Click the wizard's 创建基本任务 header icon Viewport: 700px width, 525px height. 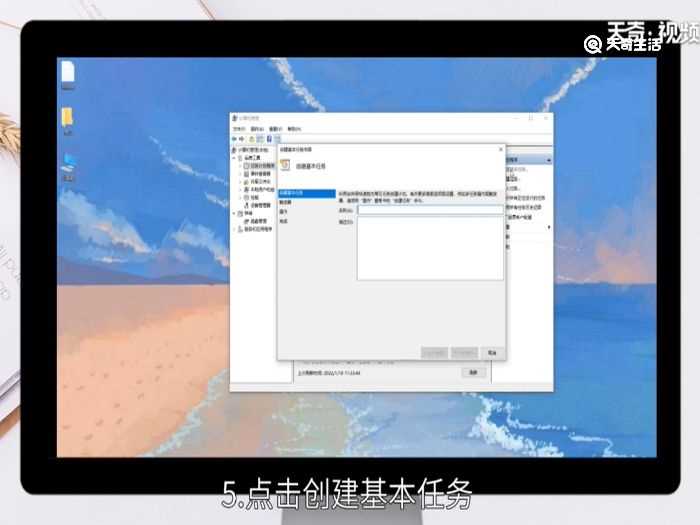click(x=285, y=165)
